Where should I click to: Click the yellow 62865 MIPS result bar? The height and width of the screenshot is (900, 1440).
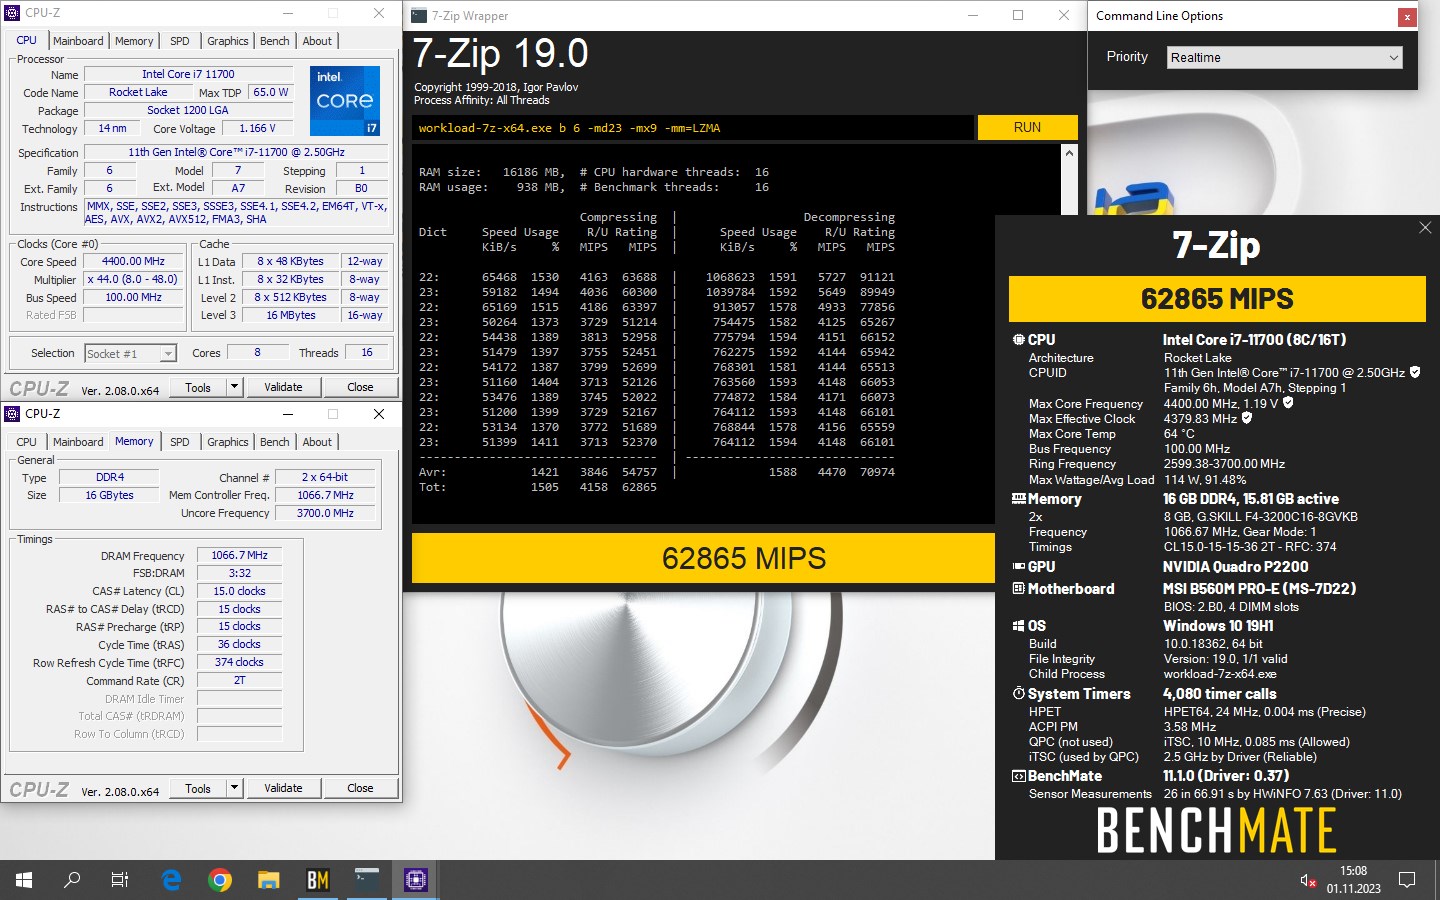[703, 558]
